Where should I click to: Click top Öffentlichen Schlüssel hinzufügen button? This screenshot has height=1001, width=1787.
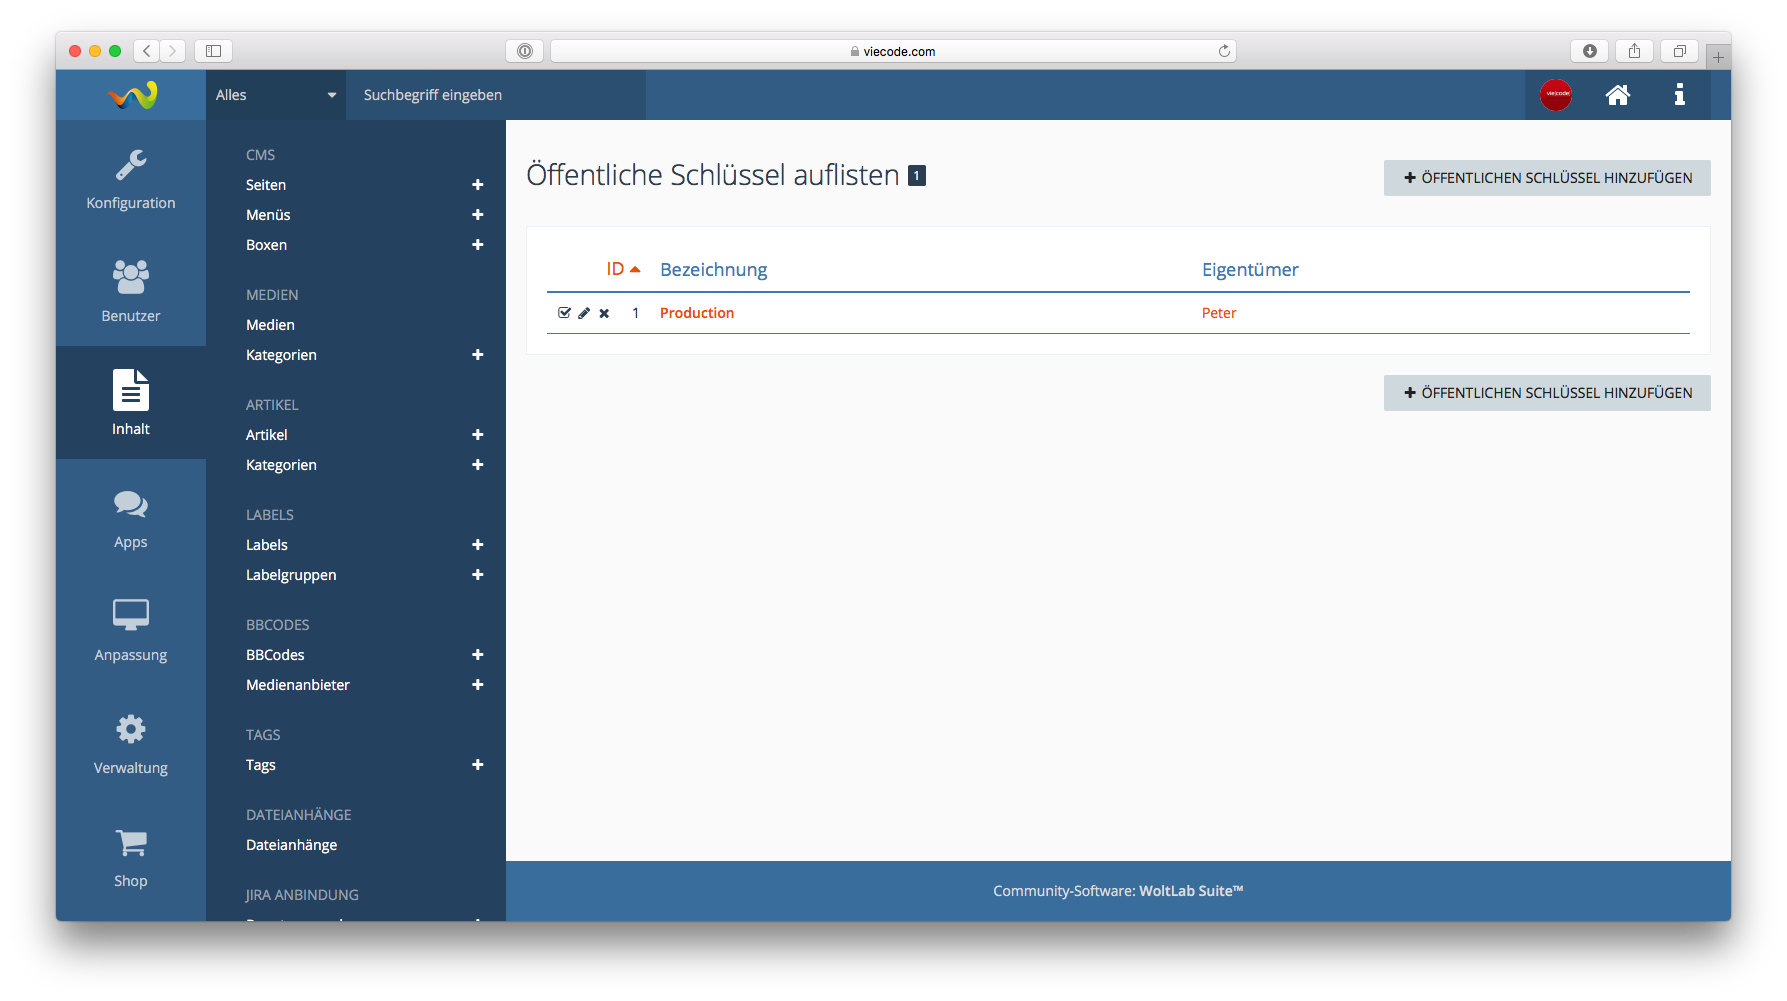pyautogui.click(x=1546, y=178)
